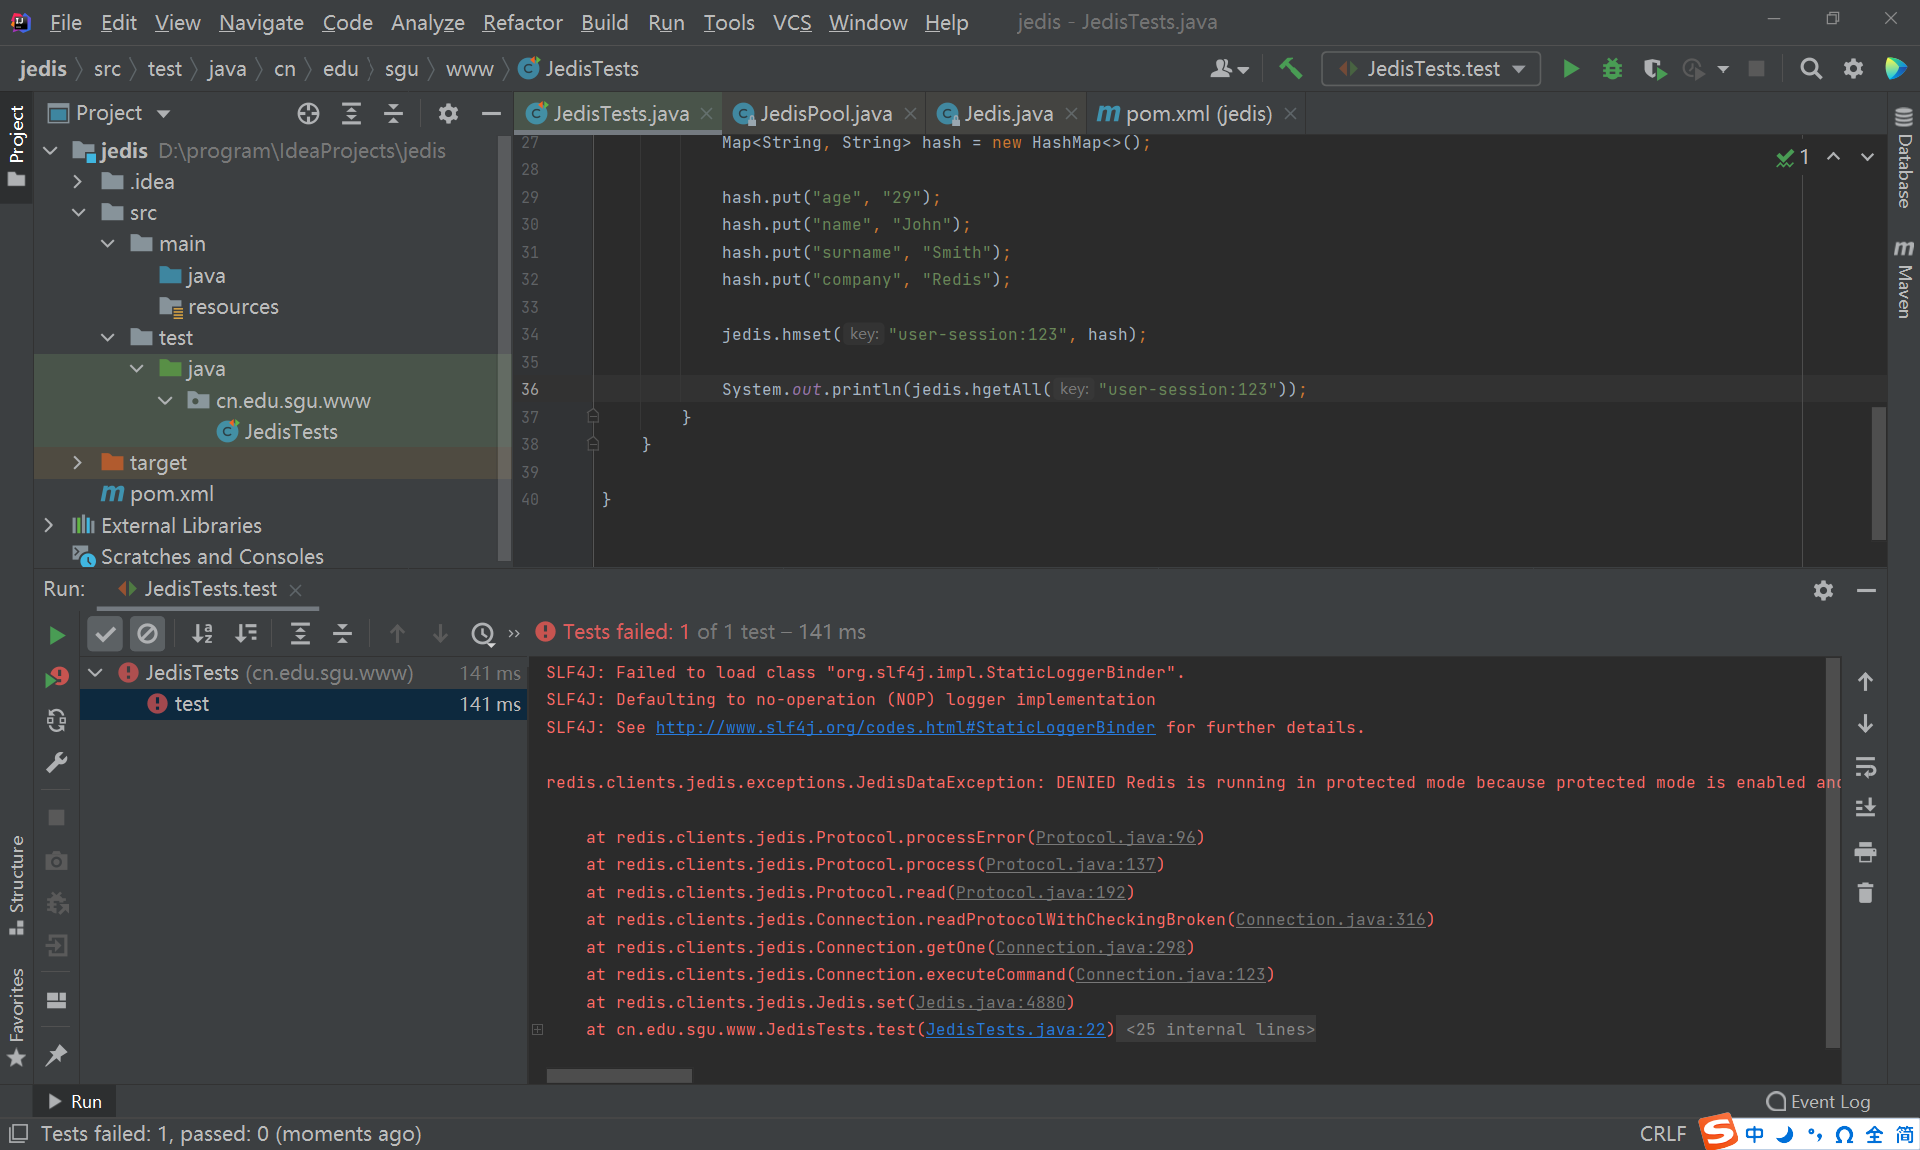1920x1150 pixels.
Task: Click the Build project hammer icon
Action: 1290,68
